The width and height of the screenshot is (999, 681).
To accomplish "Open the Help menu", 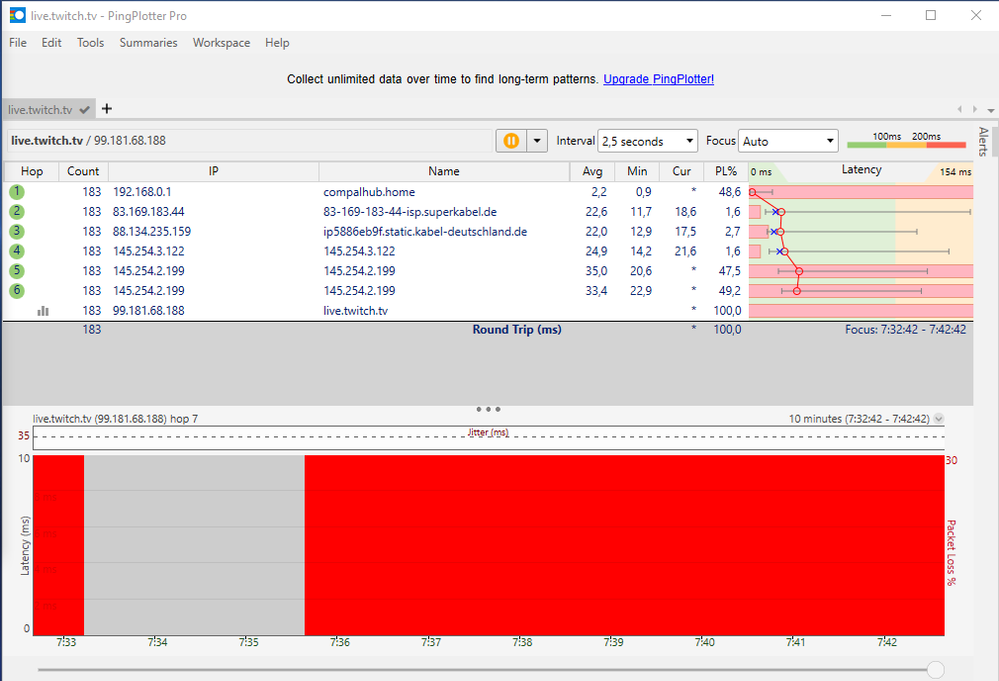I will [277, 43].
